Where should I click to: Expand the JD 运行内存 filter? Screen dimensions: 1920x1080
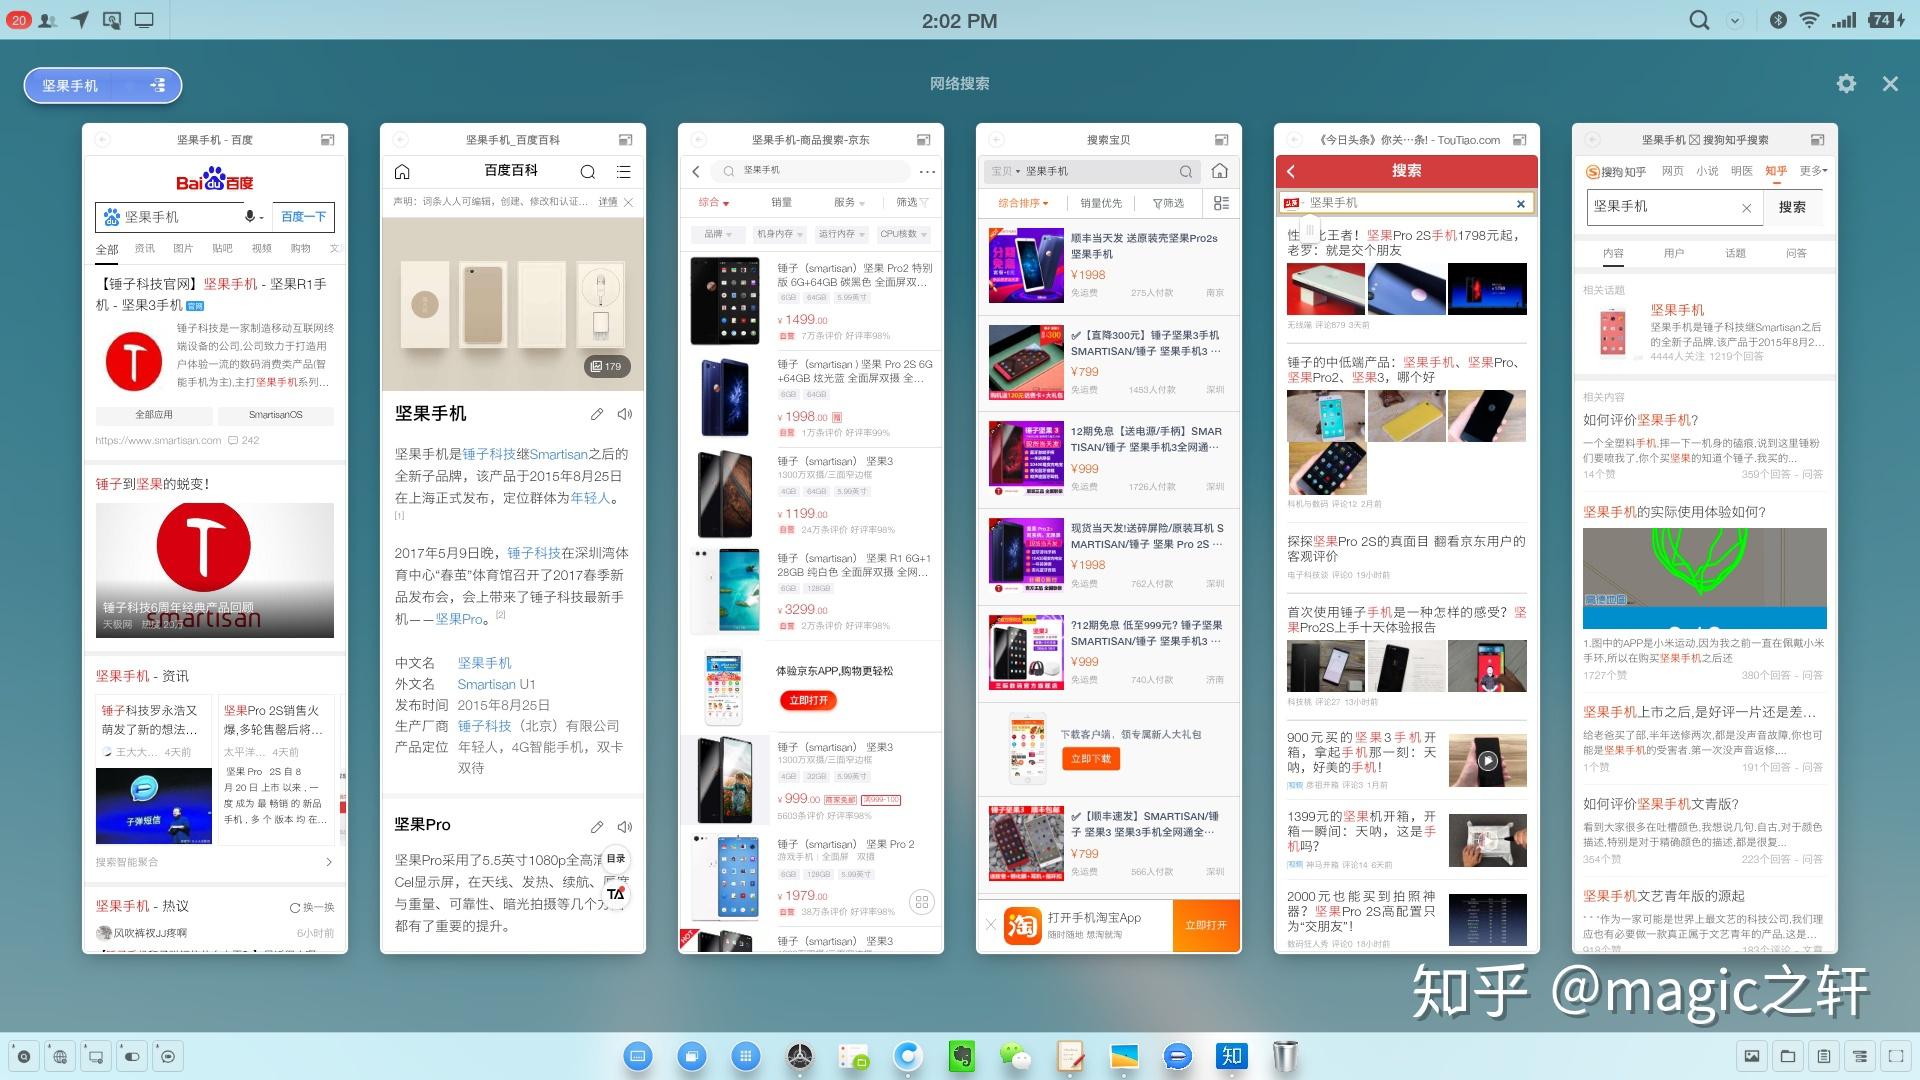point(841,234)
